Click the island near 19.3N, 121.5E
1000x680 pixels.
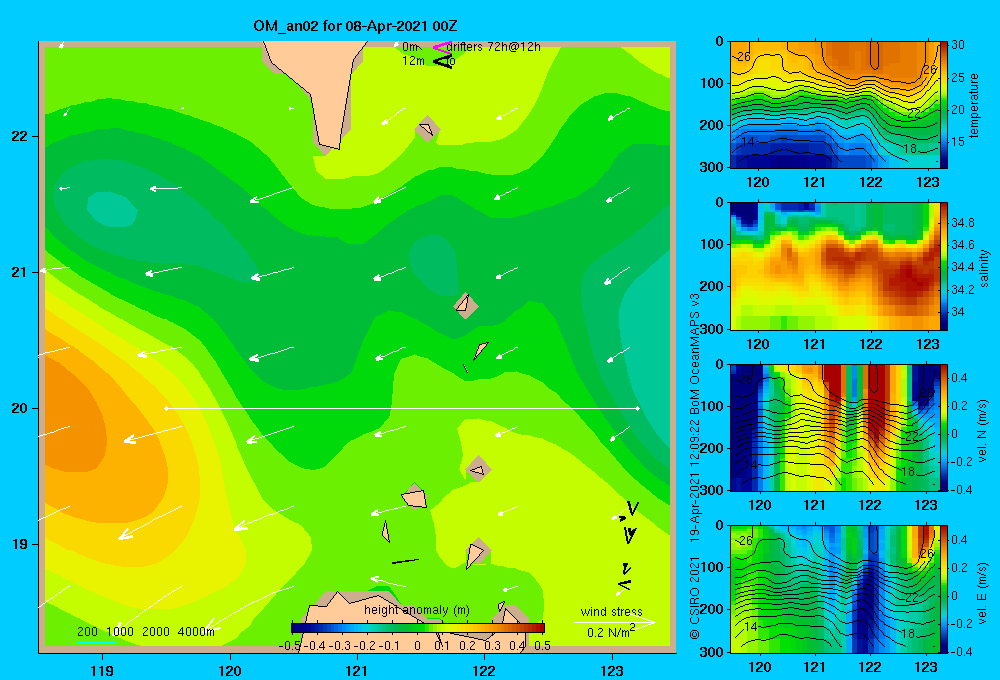coord(415,498)
